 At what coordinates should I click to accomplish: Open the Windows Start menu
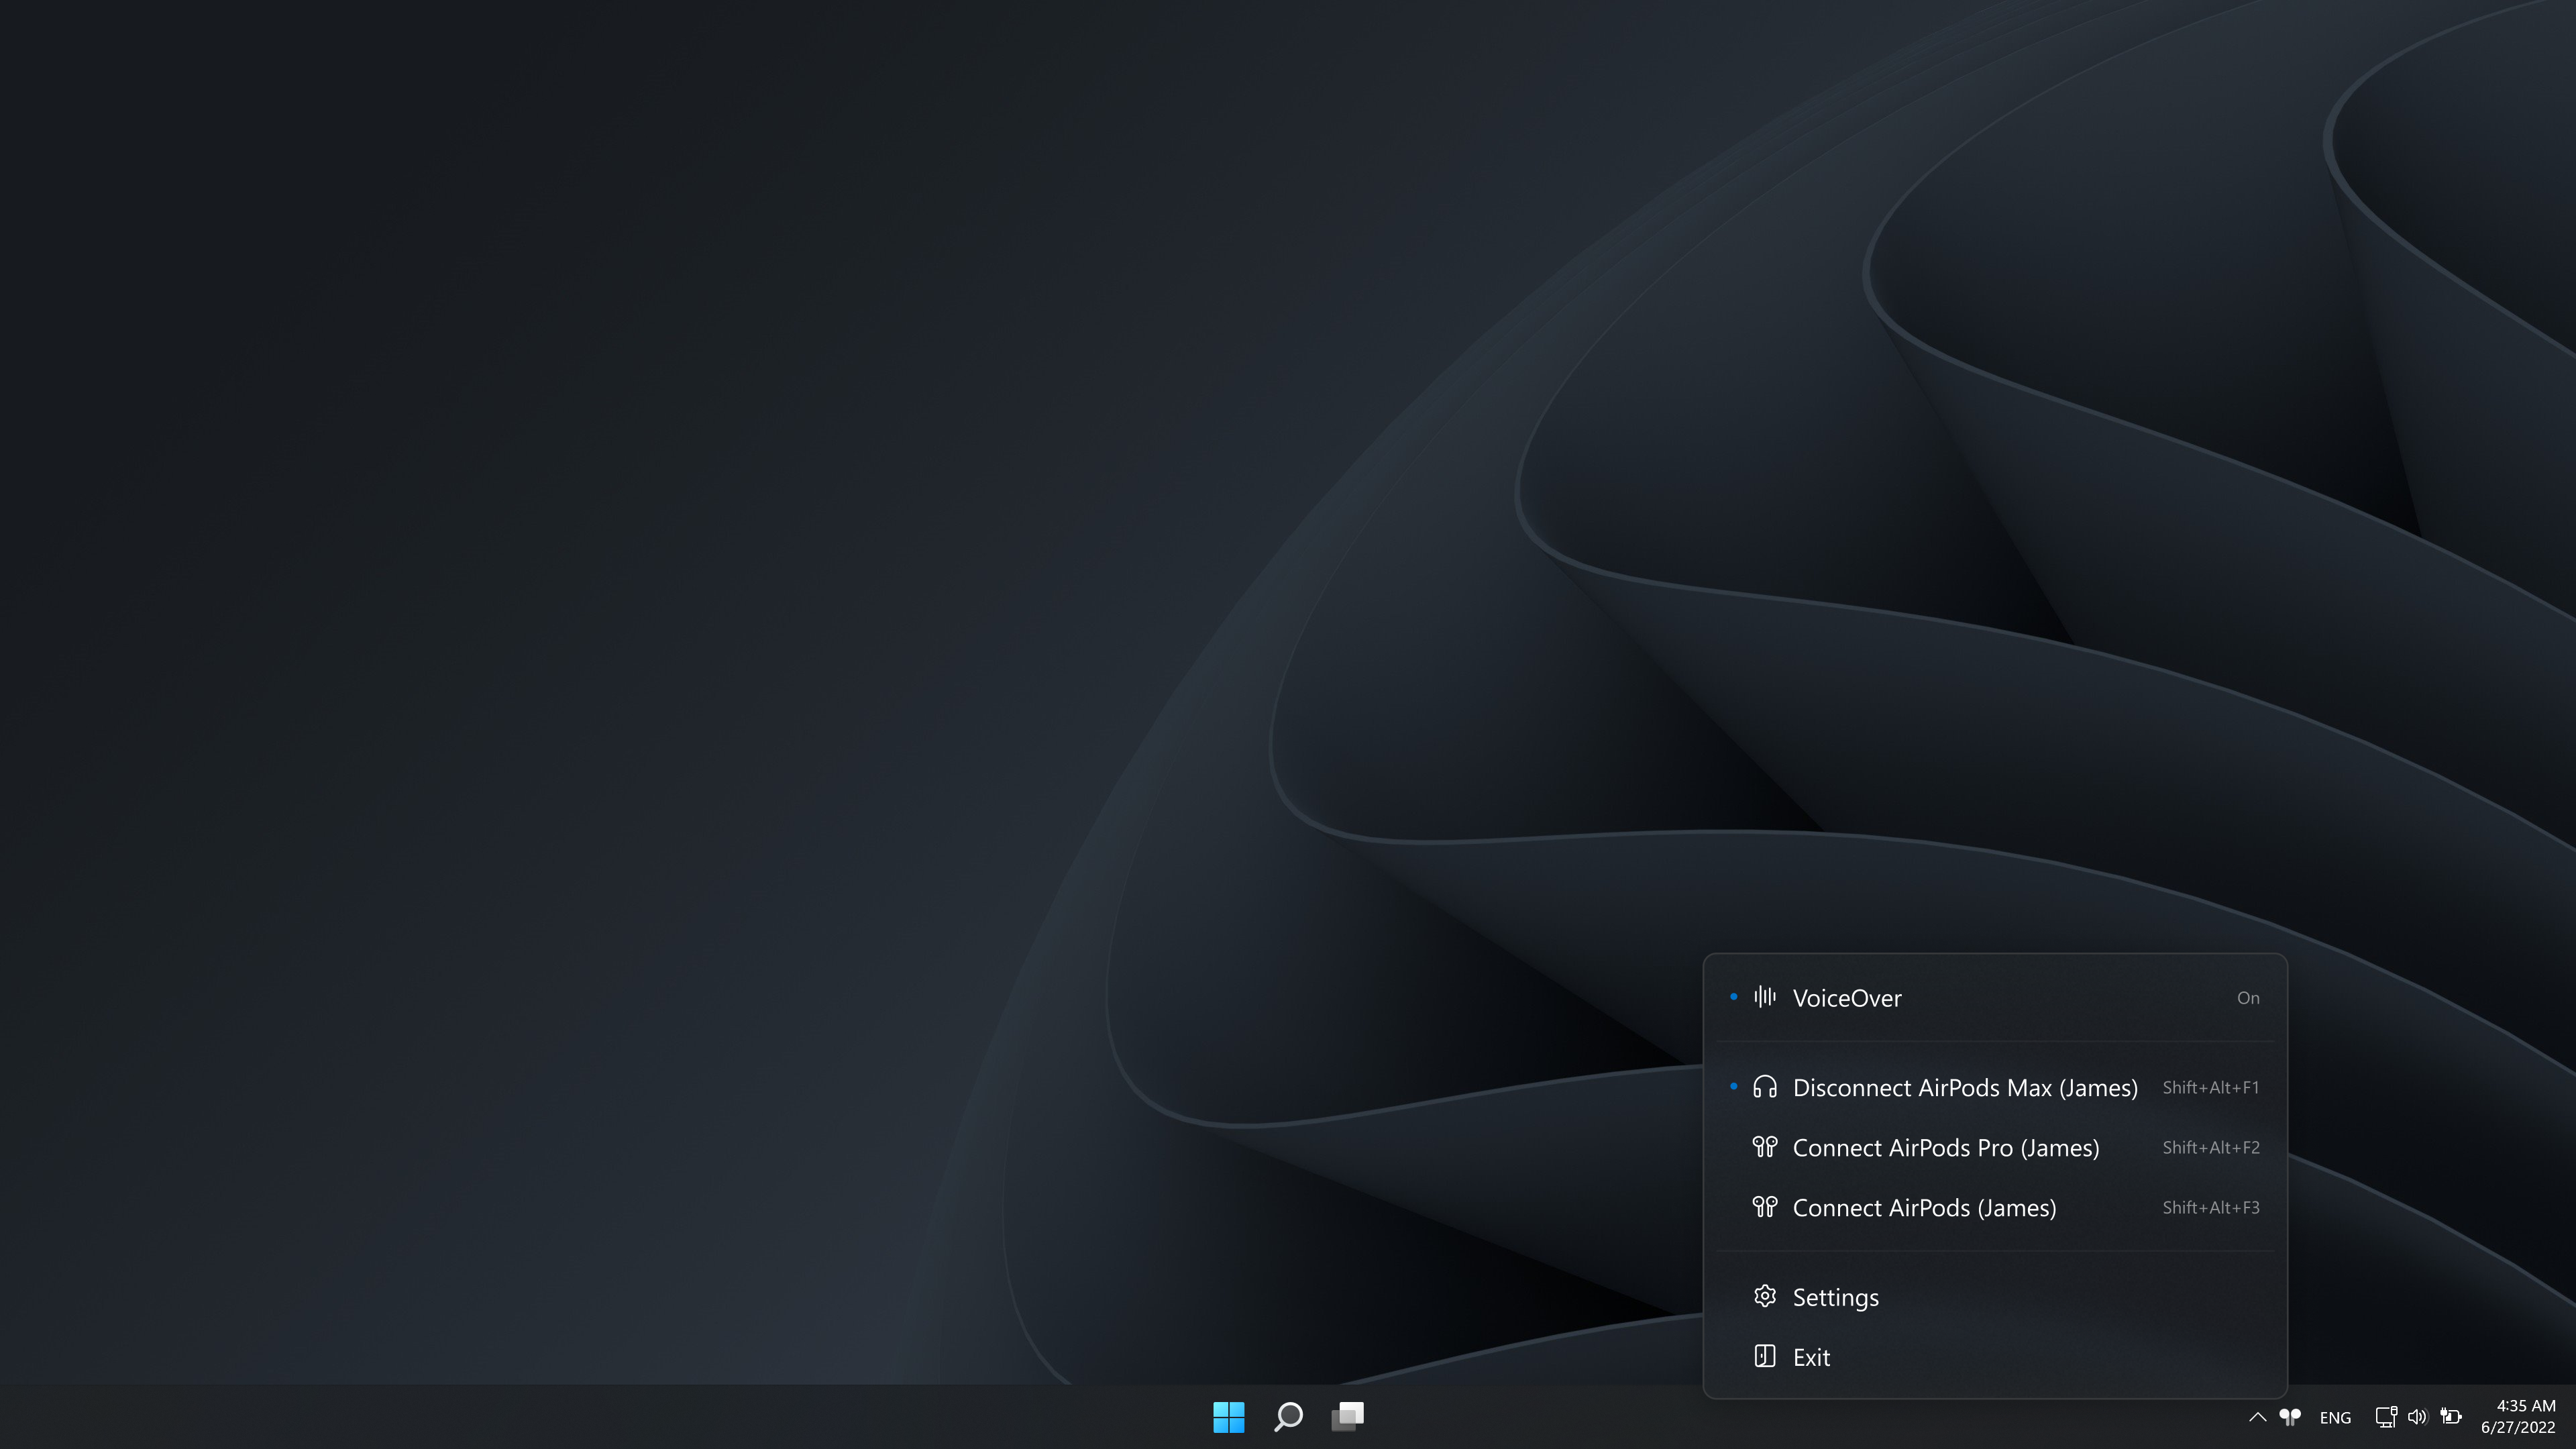click(1228, 1416)
